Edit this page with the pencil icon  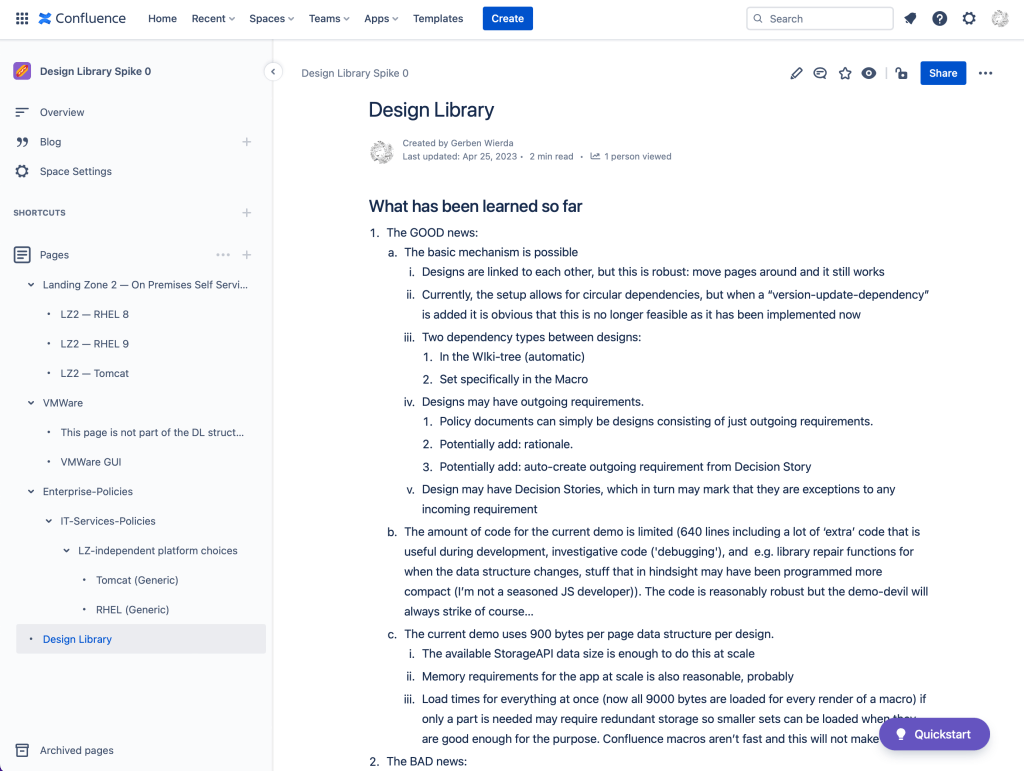pyautogui.click(x=796, y=73)
